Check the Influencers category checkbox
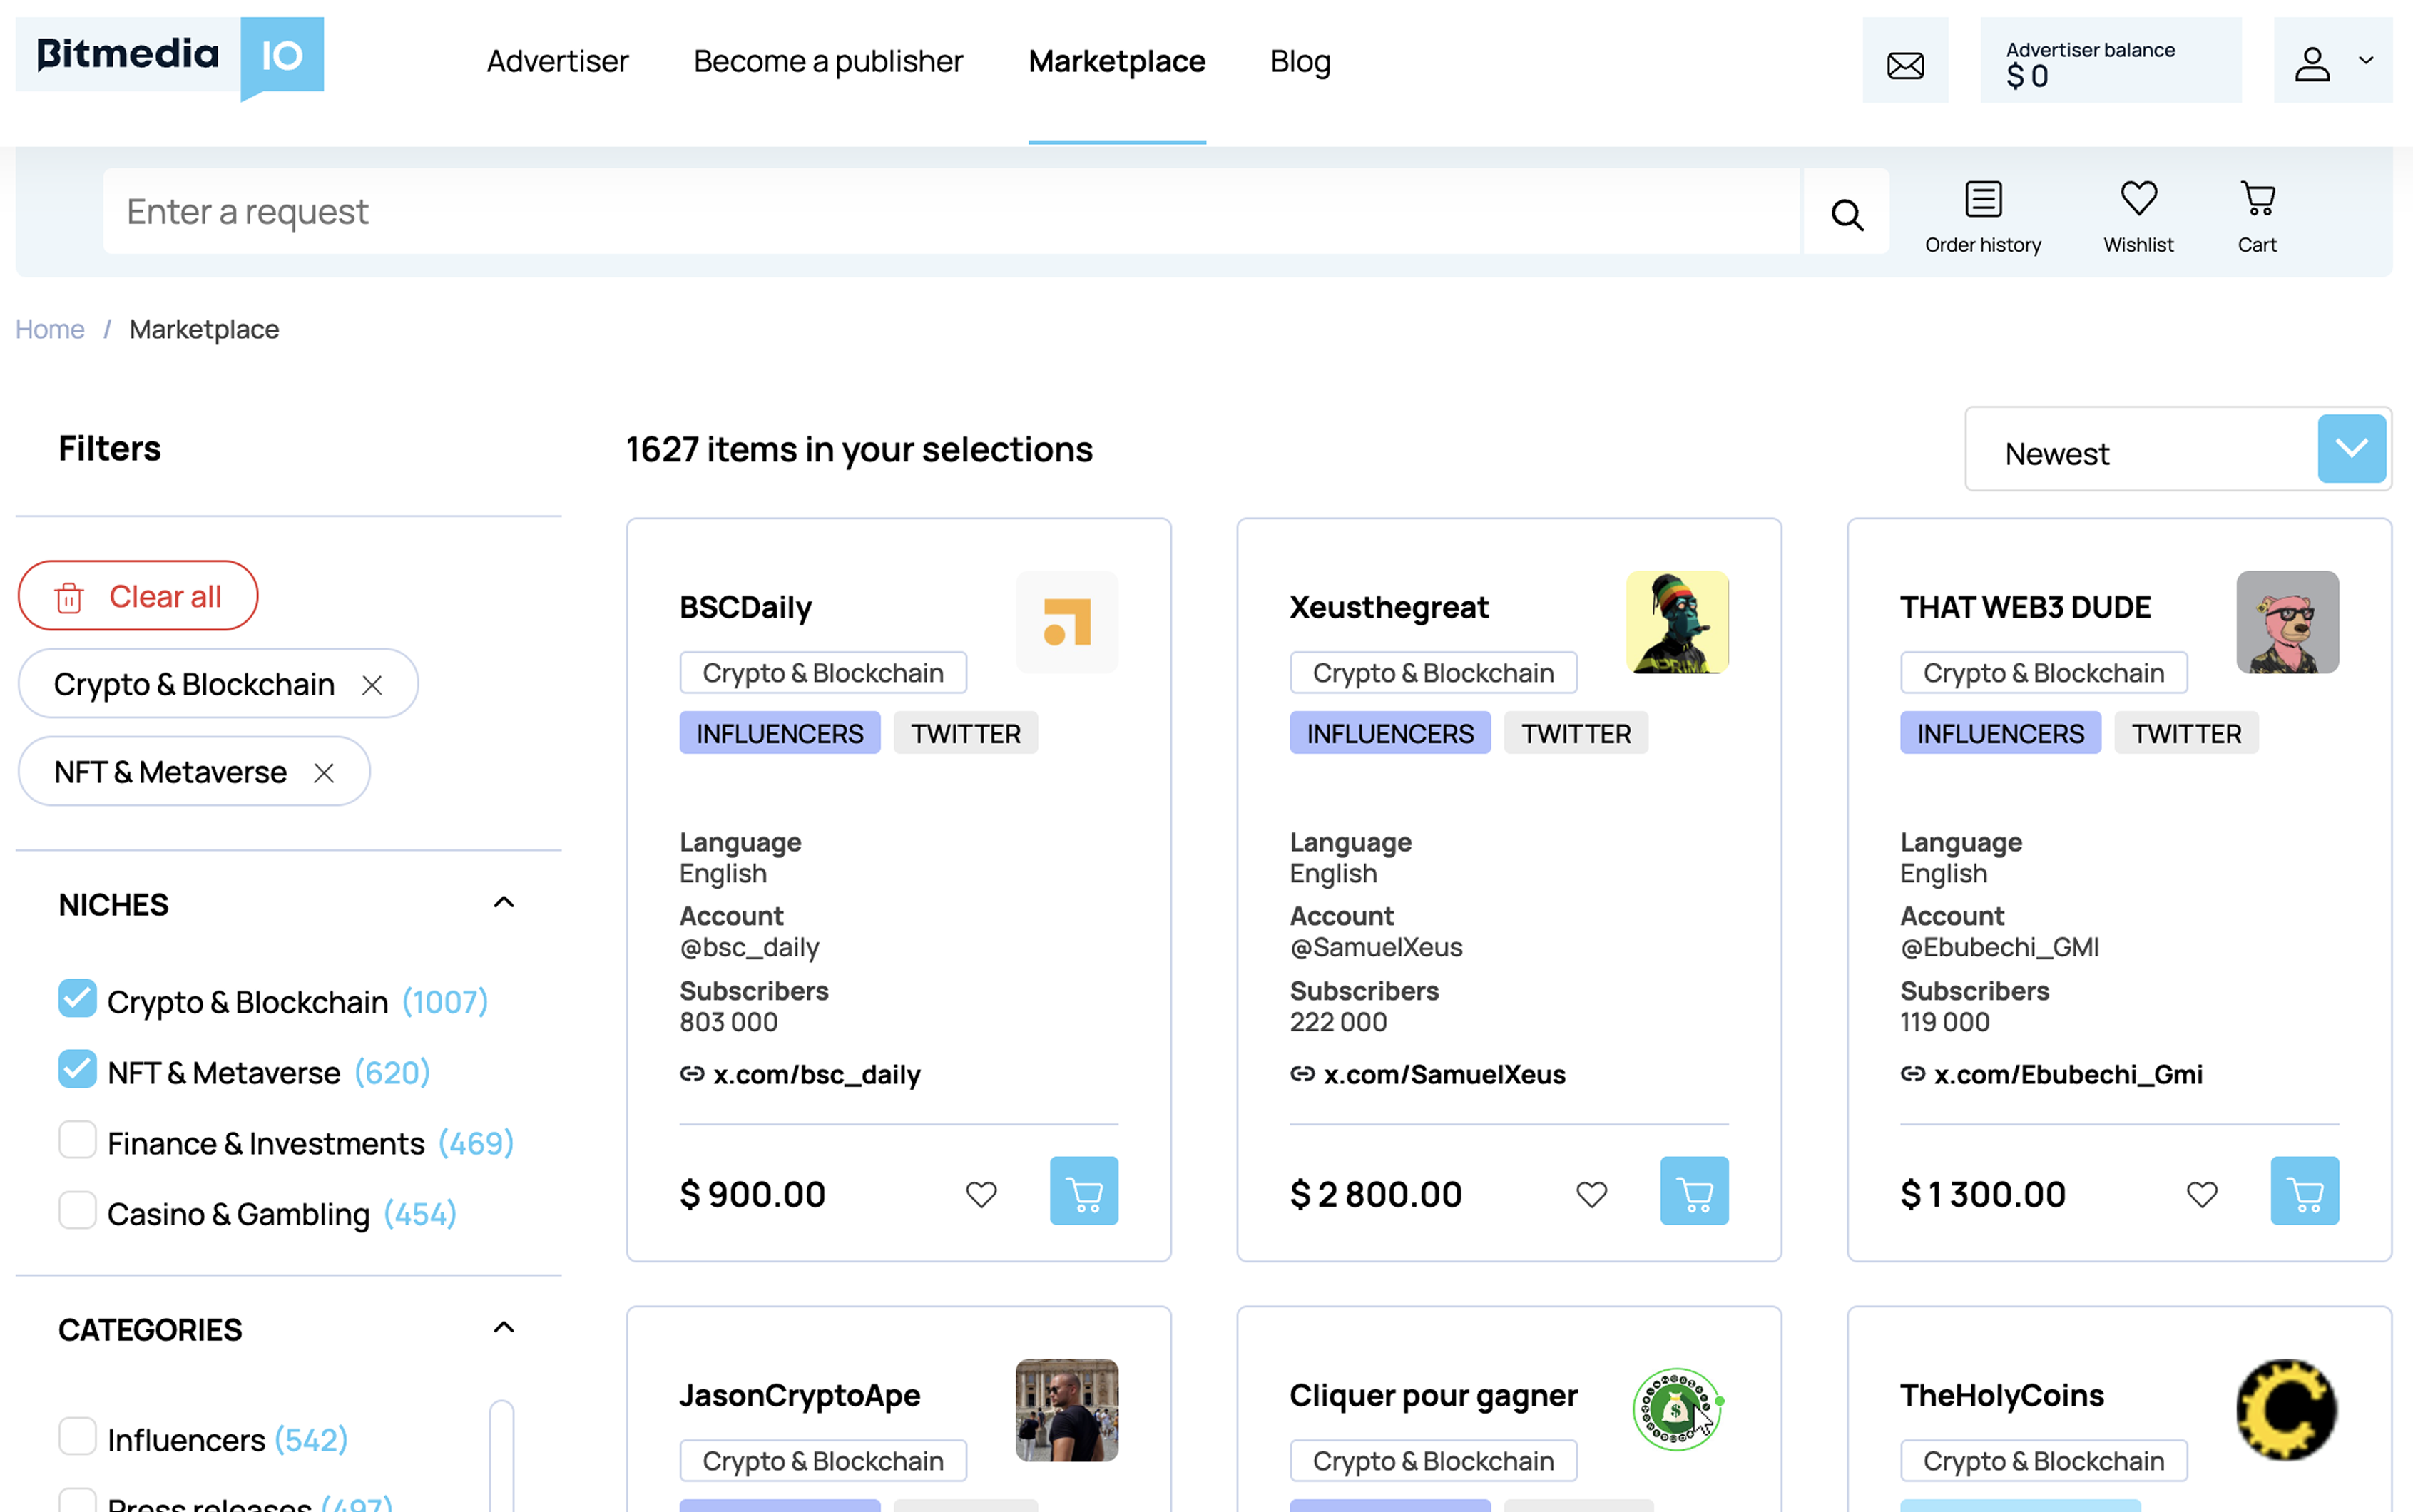 tap(77, 1436)
